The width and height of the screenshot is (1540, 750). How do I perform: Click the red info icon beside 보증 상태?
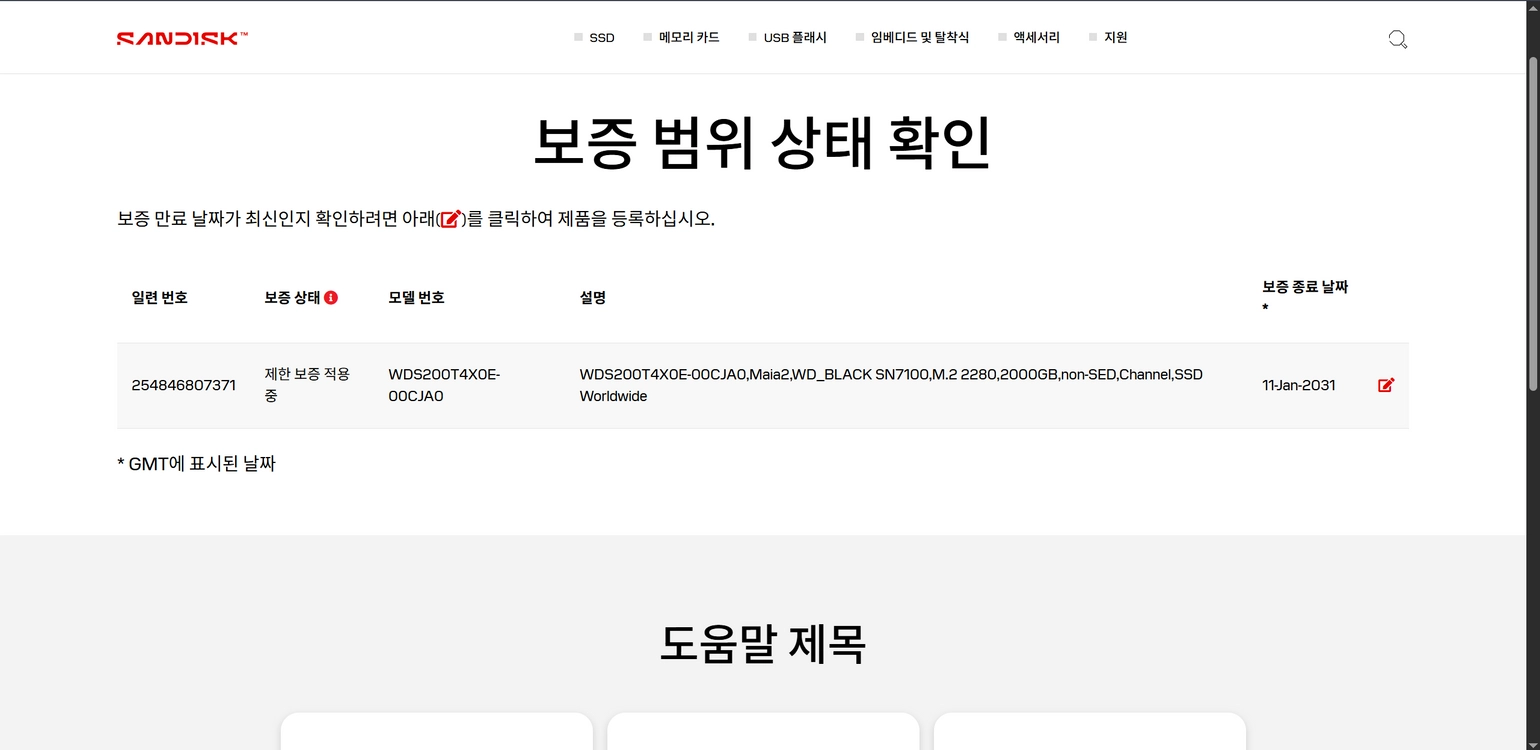[x=331, y=298]
